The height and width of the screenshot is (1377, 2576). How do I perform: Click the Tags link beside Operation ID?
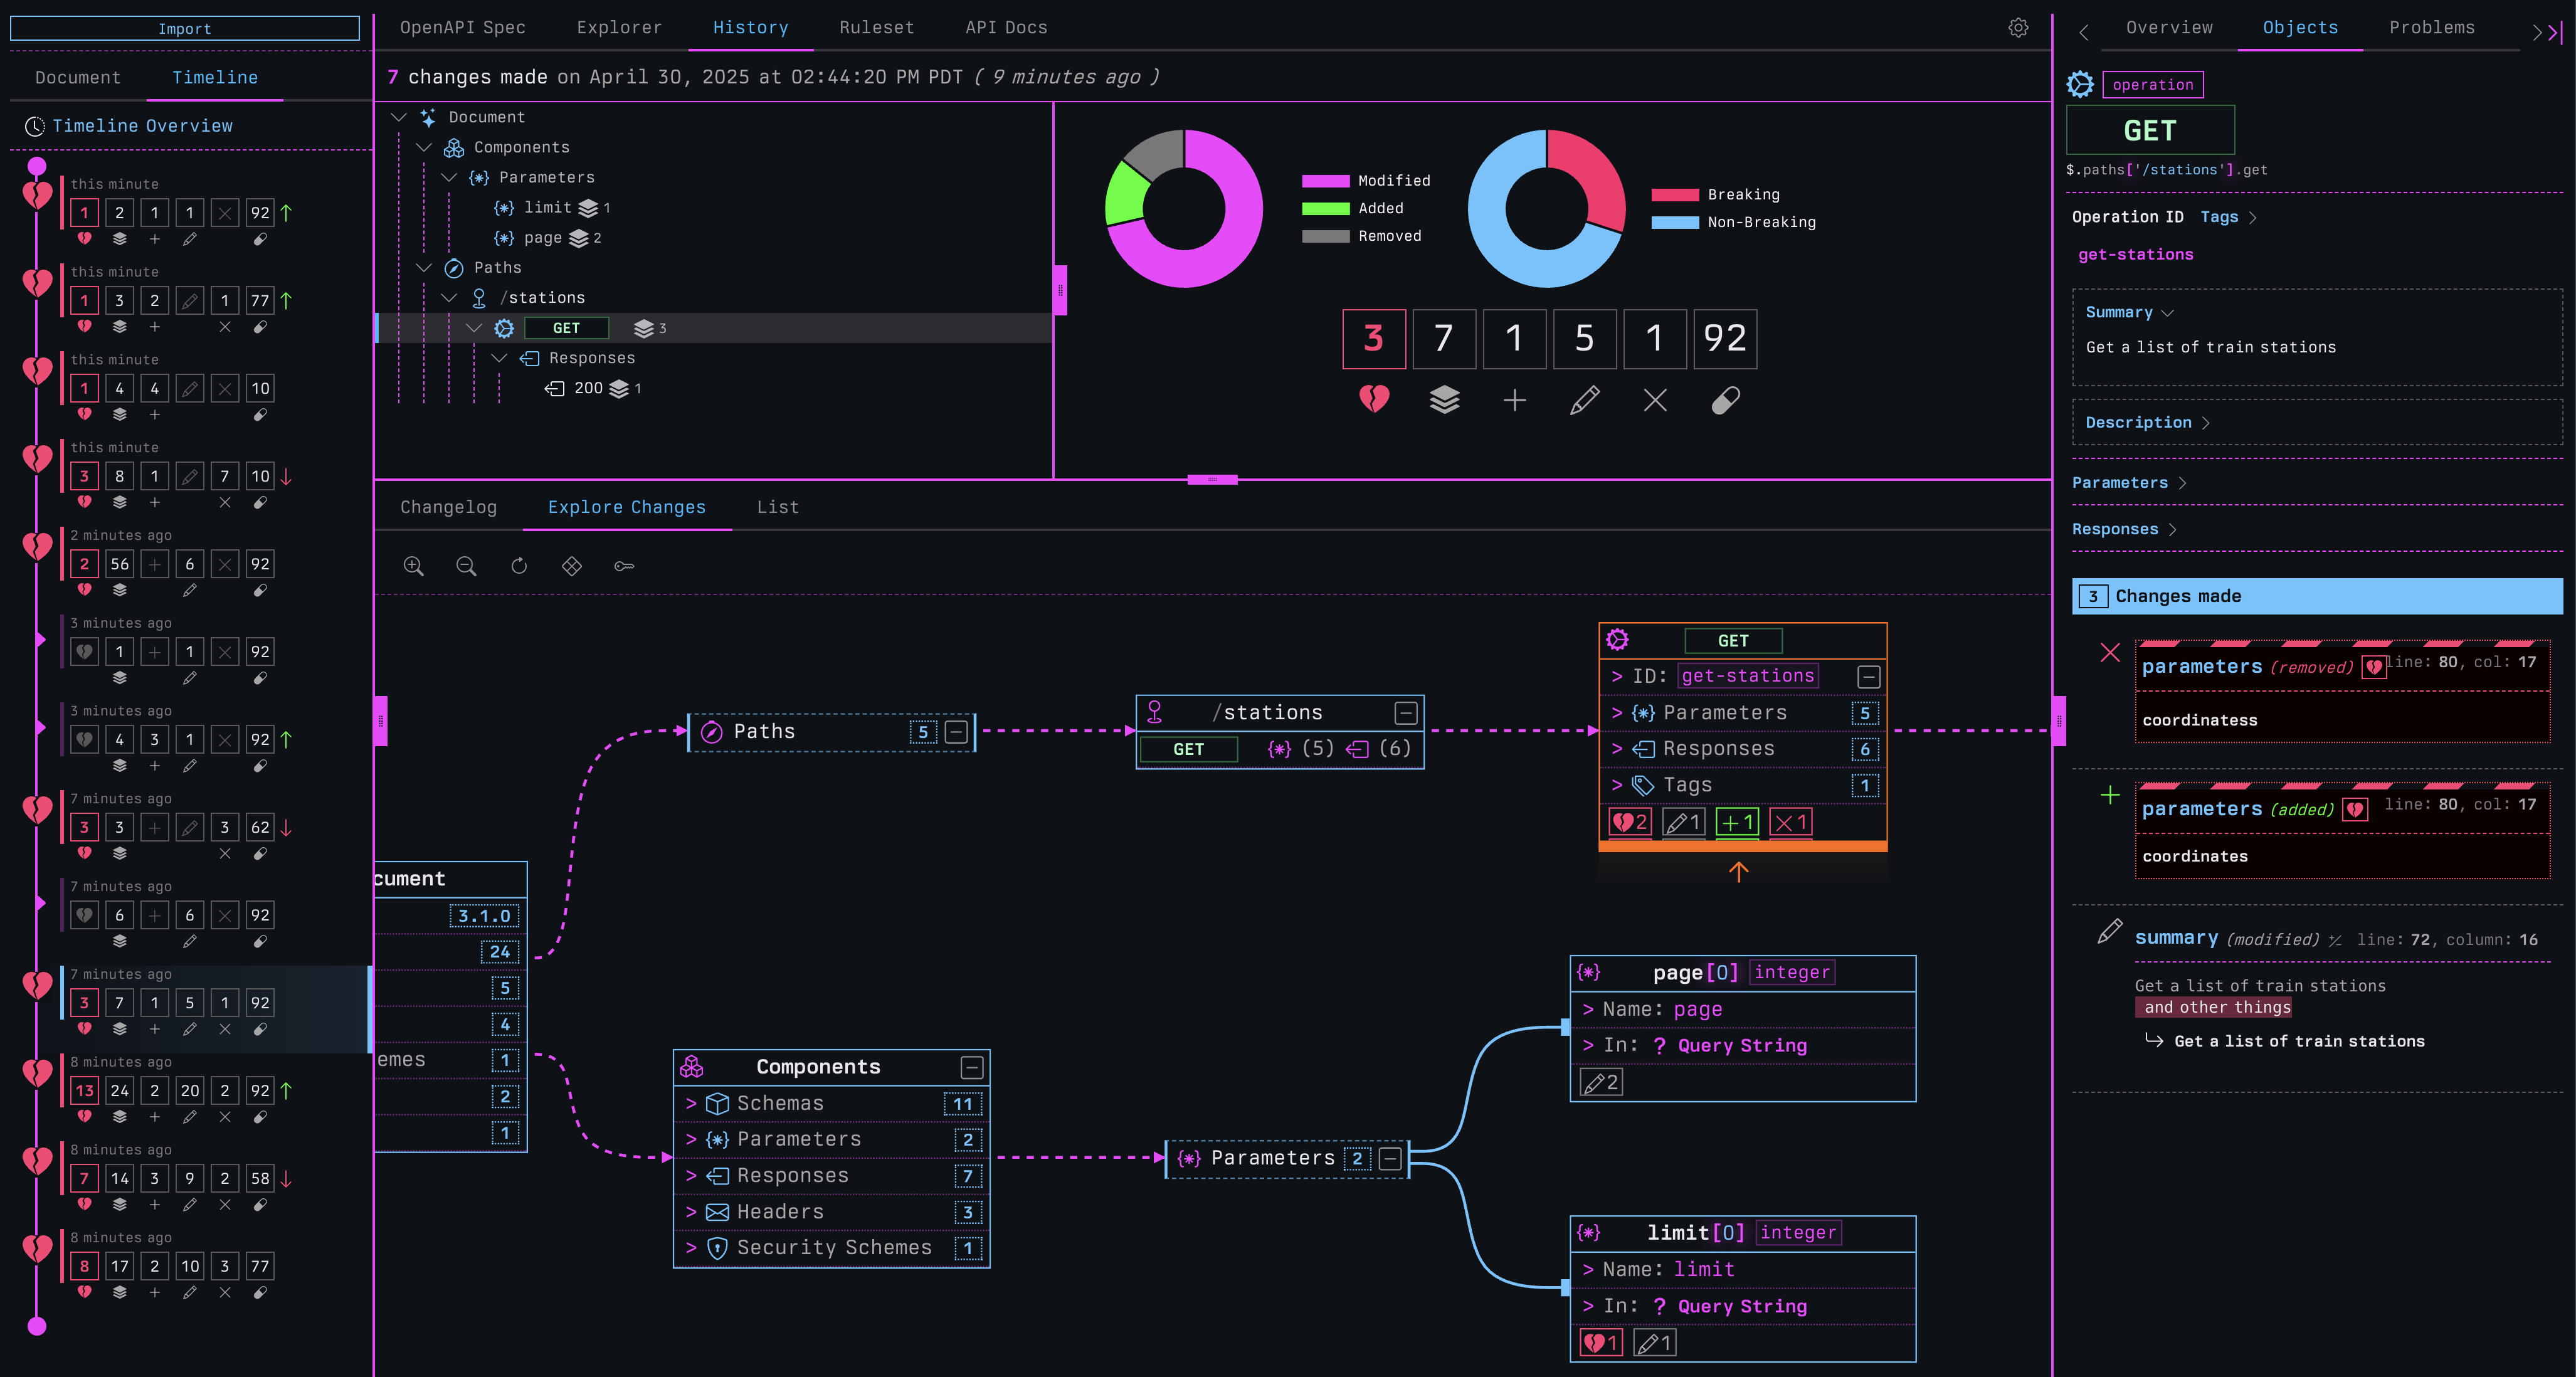pos(2219,217)
